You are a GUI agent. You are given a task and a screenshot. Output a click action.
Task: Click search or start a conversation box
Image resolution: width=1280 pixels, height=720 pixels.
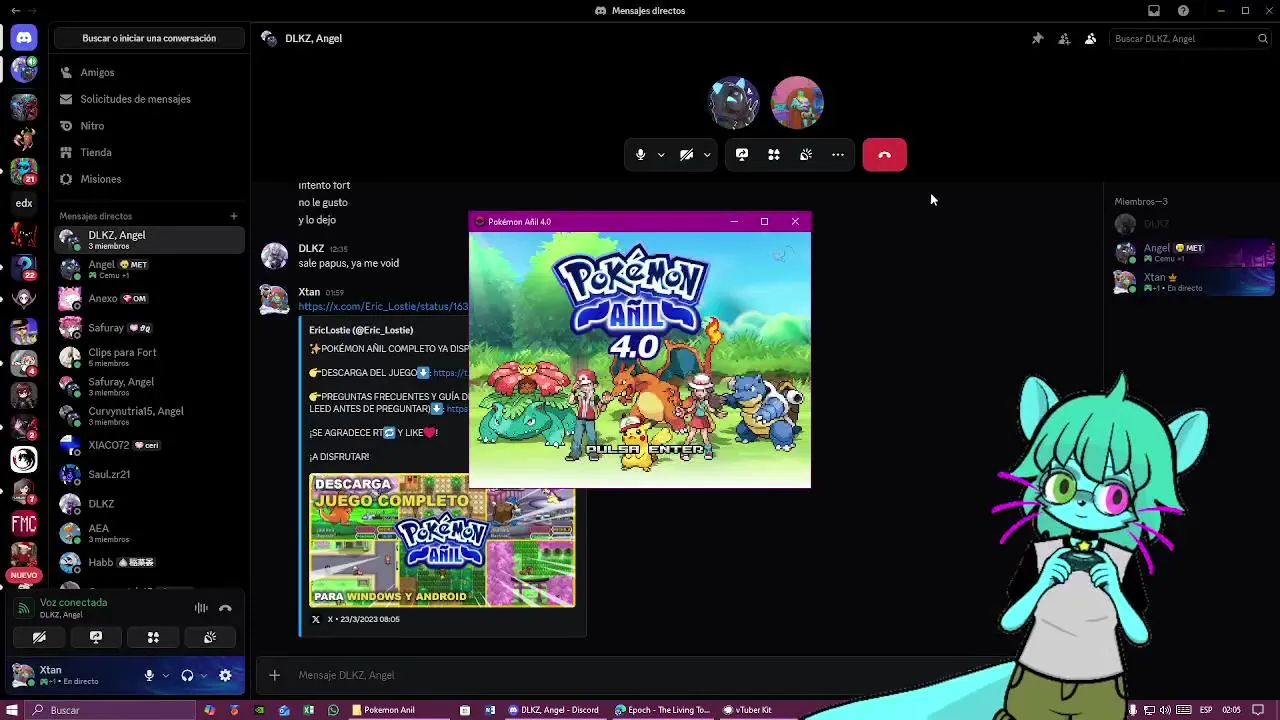149,38
